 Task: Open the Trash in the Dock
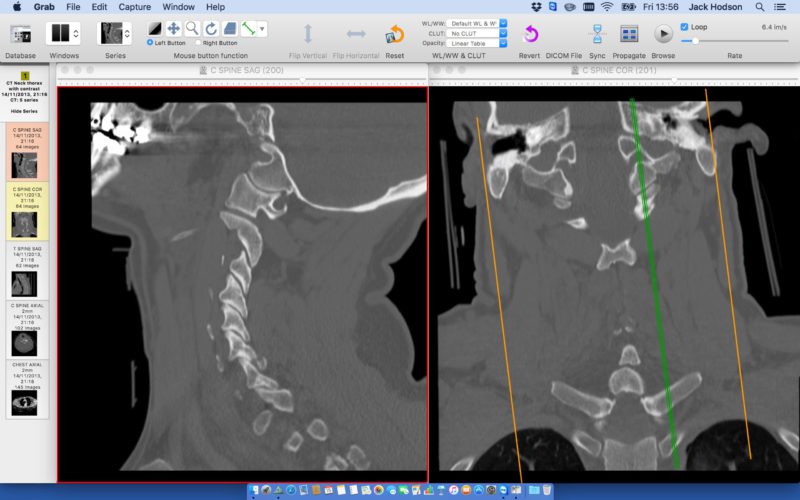(x=546, y=490)
